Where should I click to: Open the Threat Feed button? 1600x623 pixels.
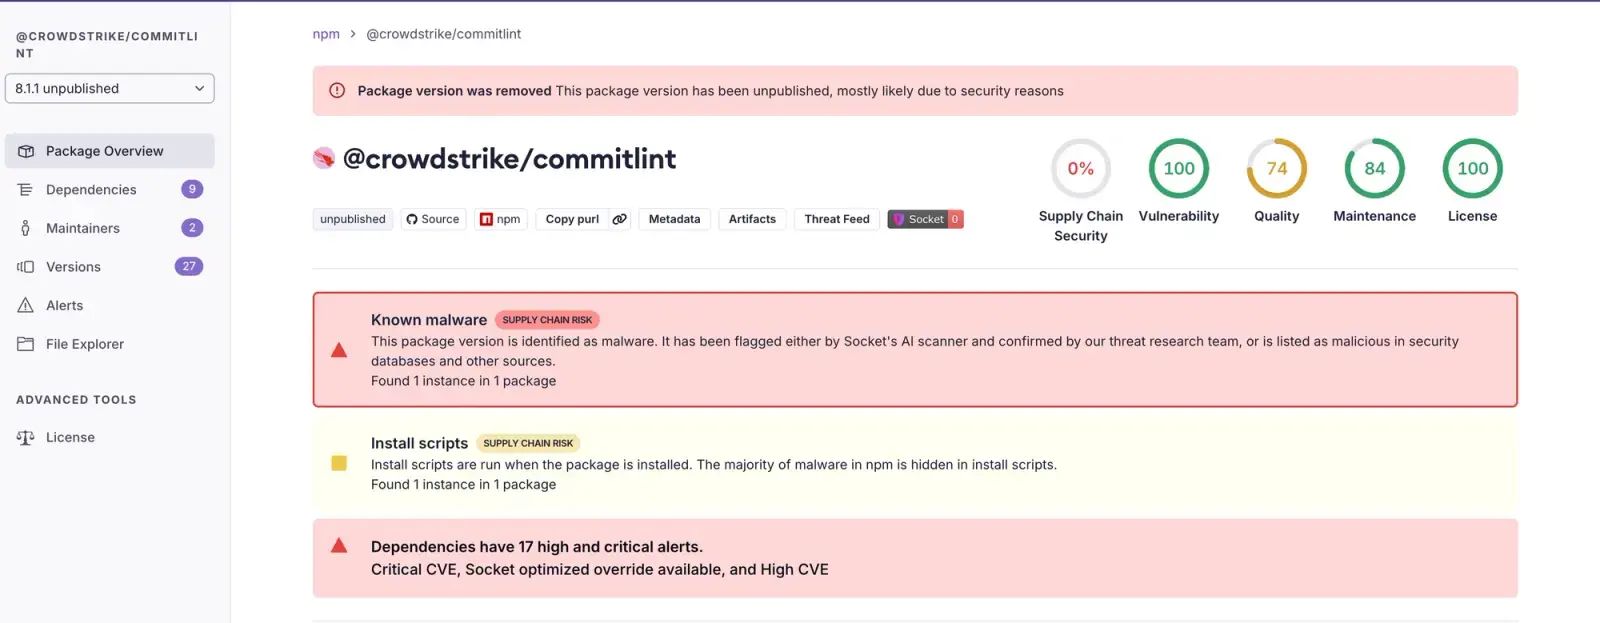pyautogui.click(x=837, y=219)
